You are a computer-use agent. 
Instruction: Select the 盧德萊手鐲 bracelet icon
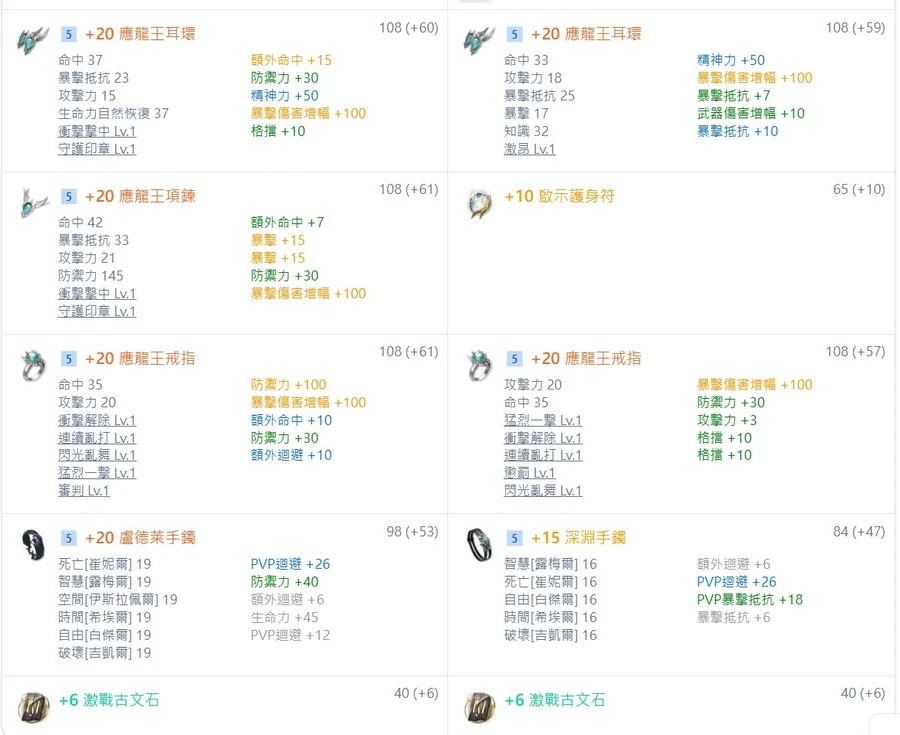34,544
